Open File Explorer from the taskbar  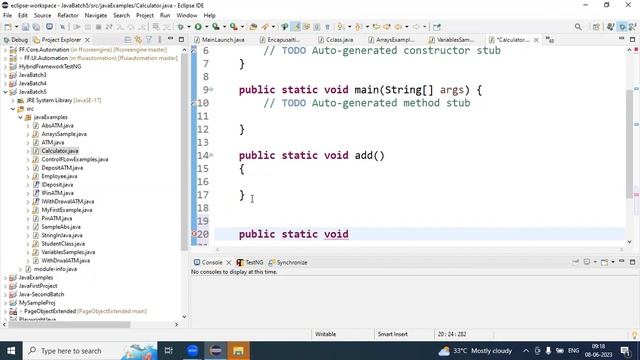point(238,351)
